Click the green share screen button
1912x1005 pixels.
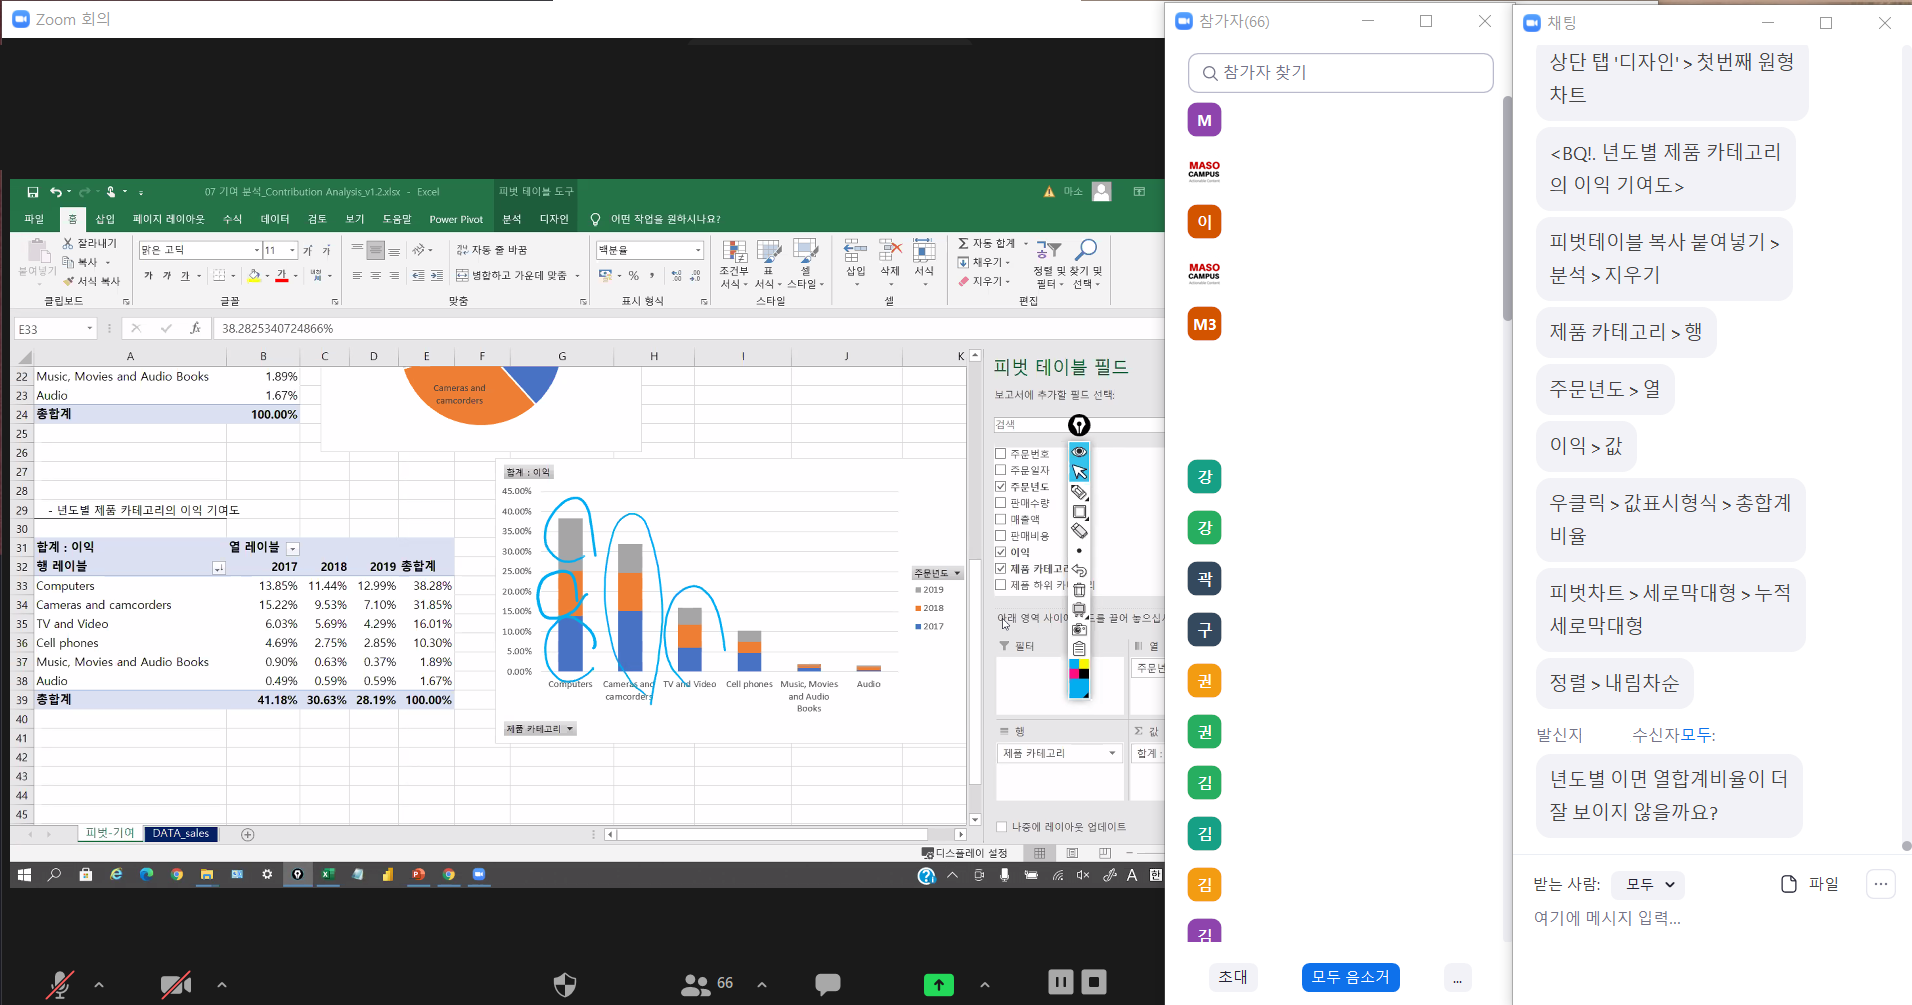938,984
